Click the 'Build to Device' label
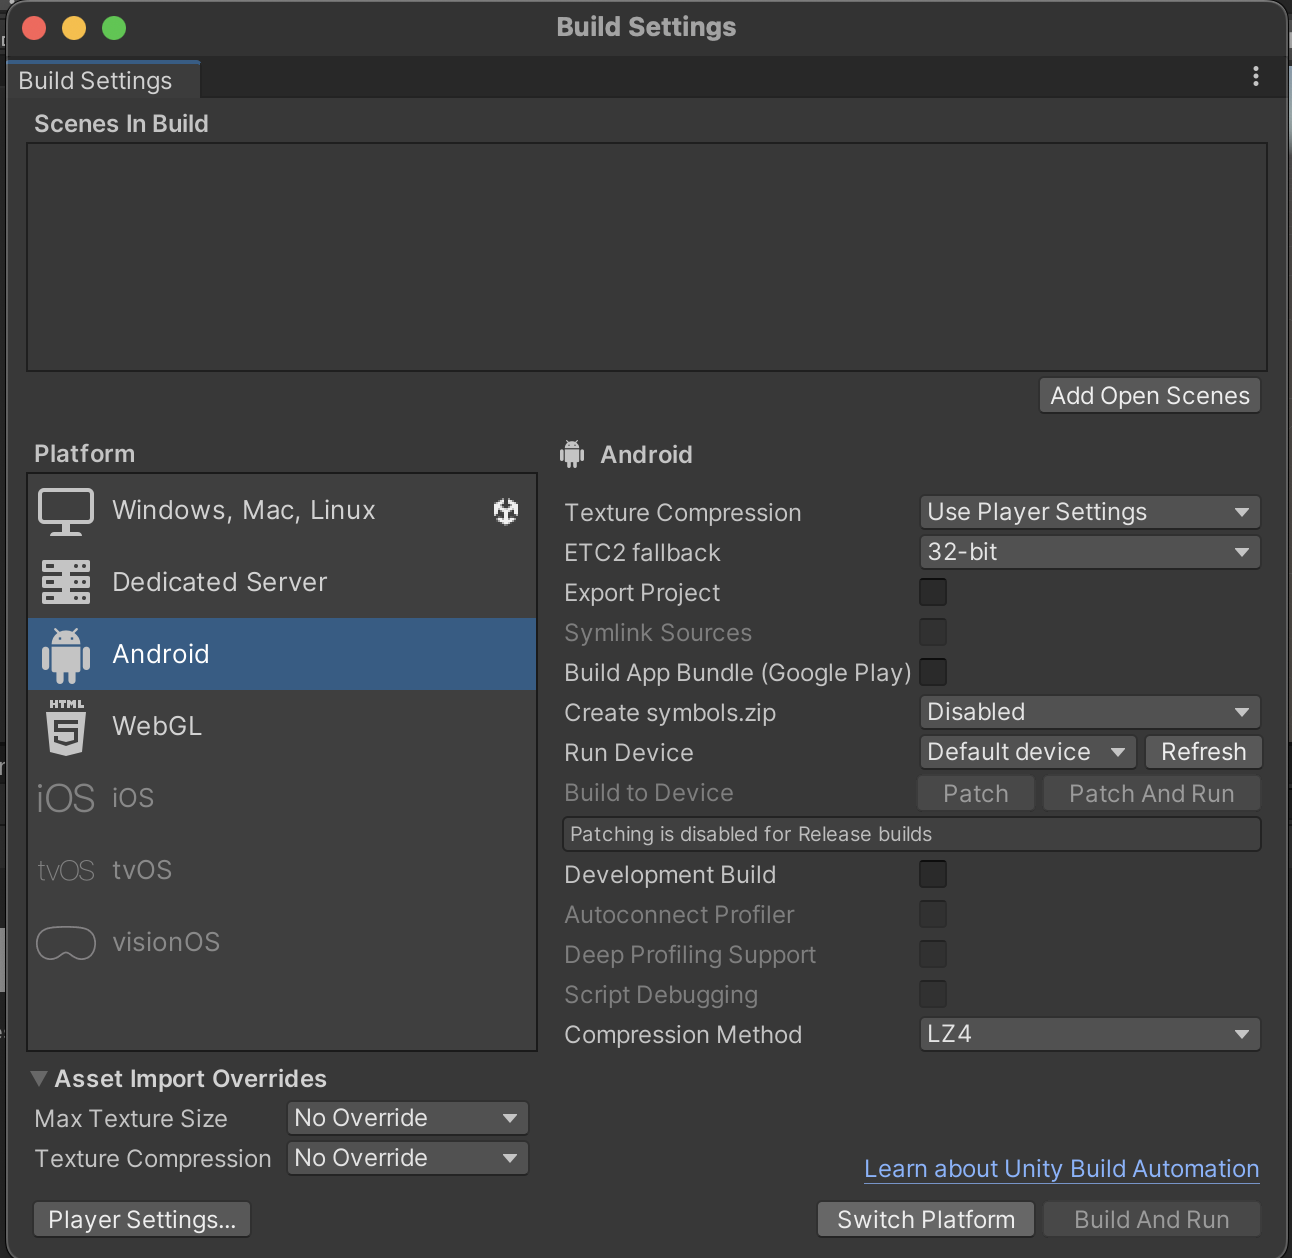Screen dimensions: 1292x1258 (x=649, y=793)
